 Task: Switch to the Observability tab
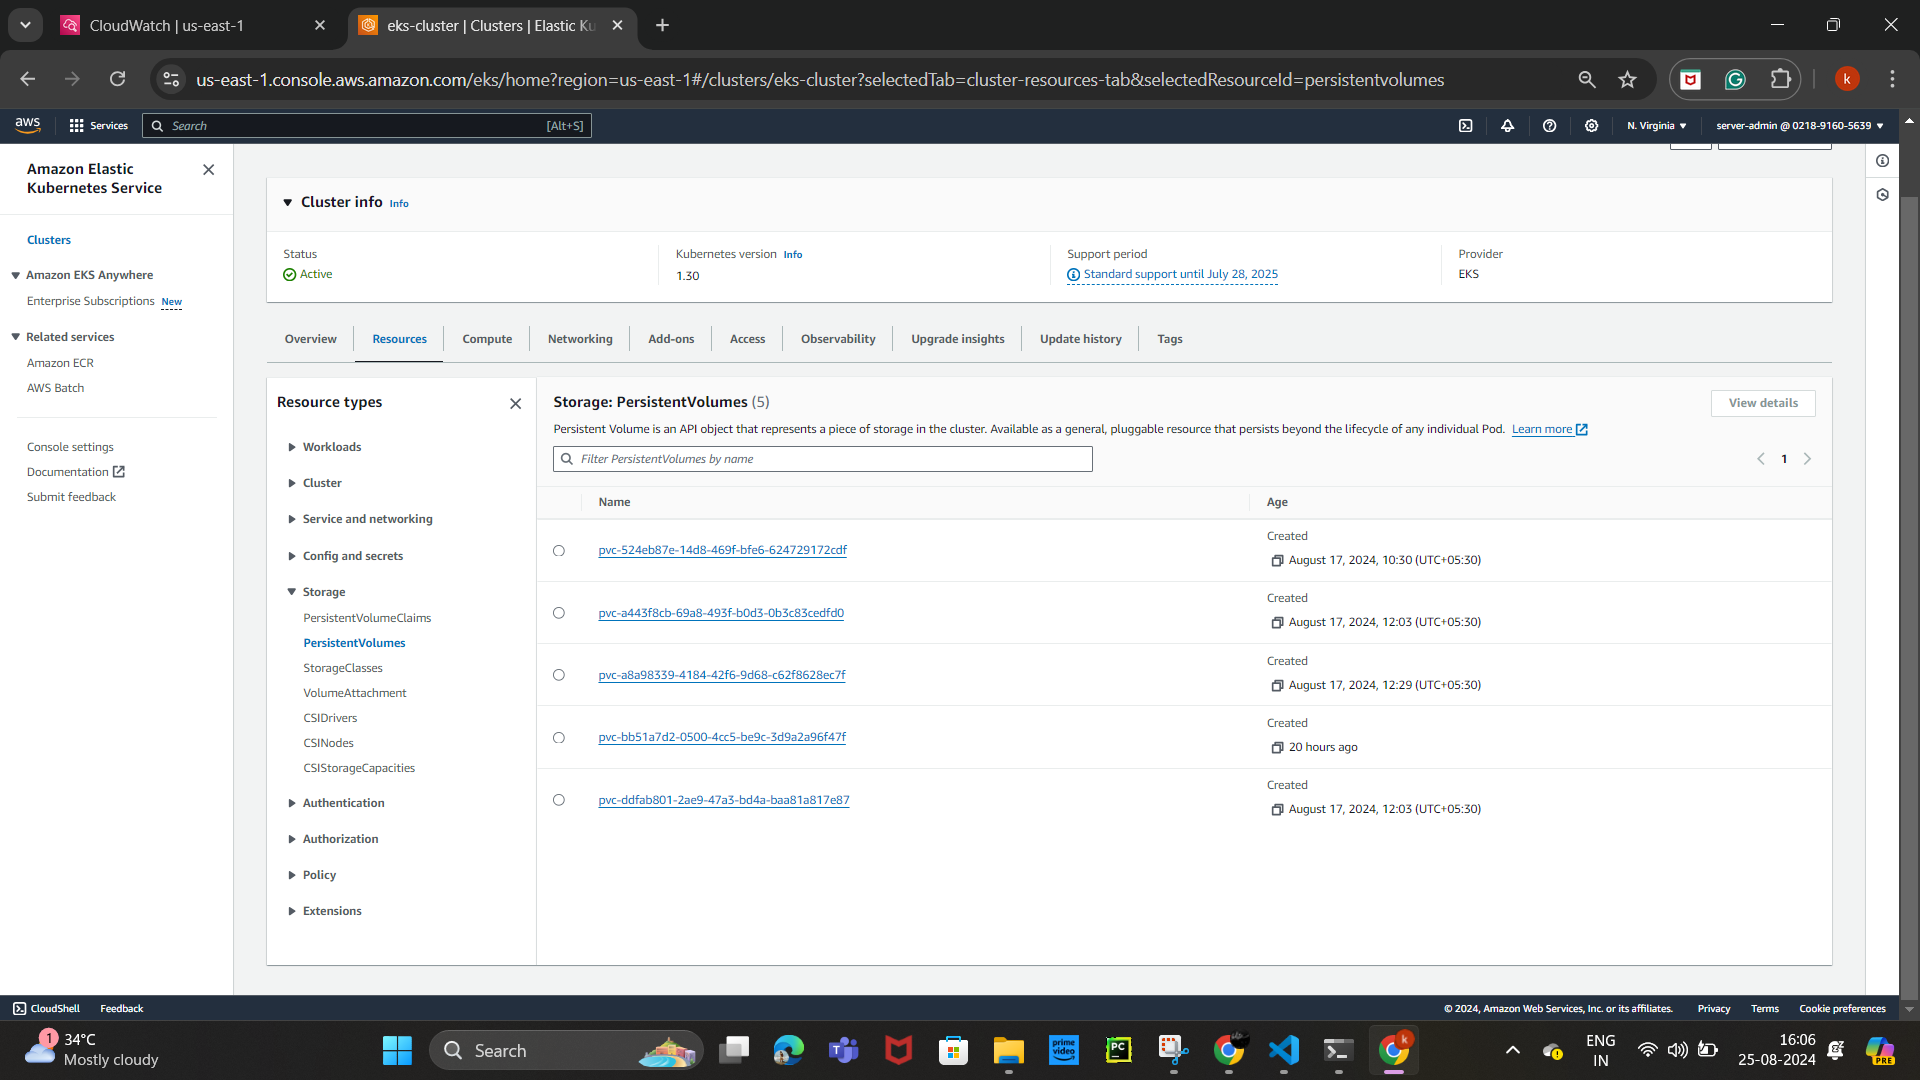(837, 339)
